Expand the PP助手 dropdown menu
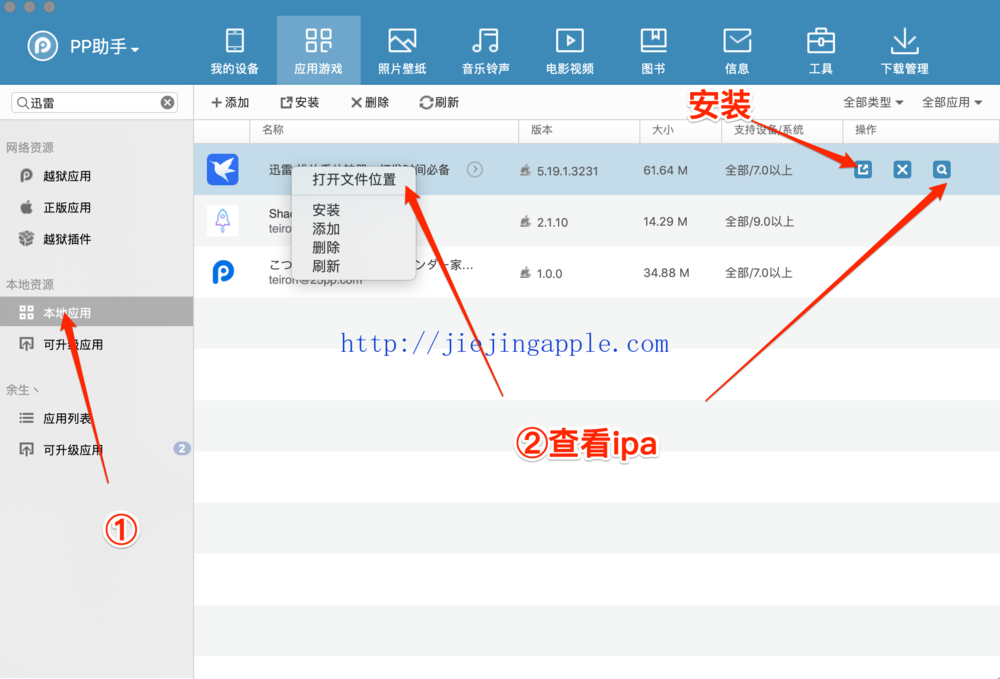The width and height of the screenshot is (1000, 679). (135, 48)
